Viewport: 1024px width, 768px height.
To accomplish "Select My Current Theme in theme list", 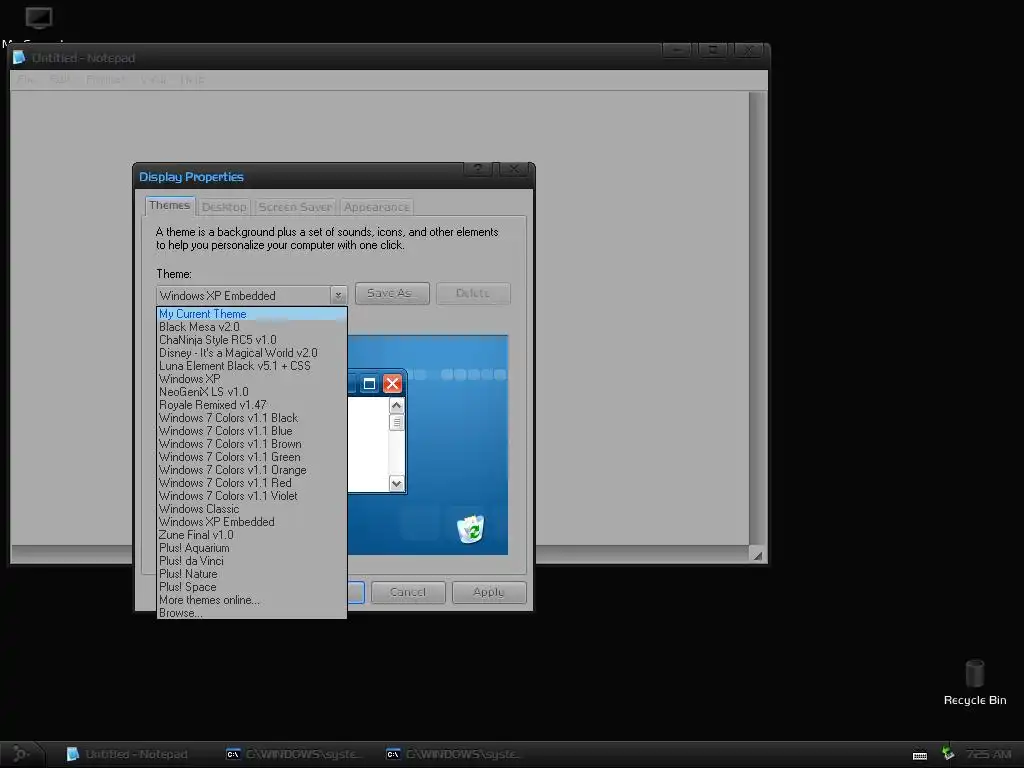I will tap(251, 314).
